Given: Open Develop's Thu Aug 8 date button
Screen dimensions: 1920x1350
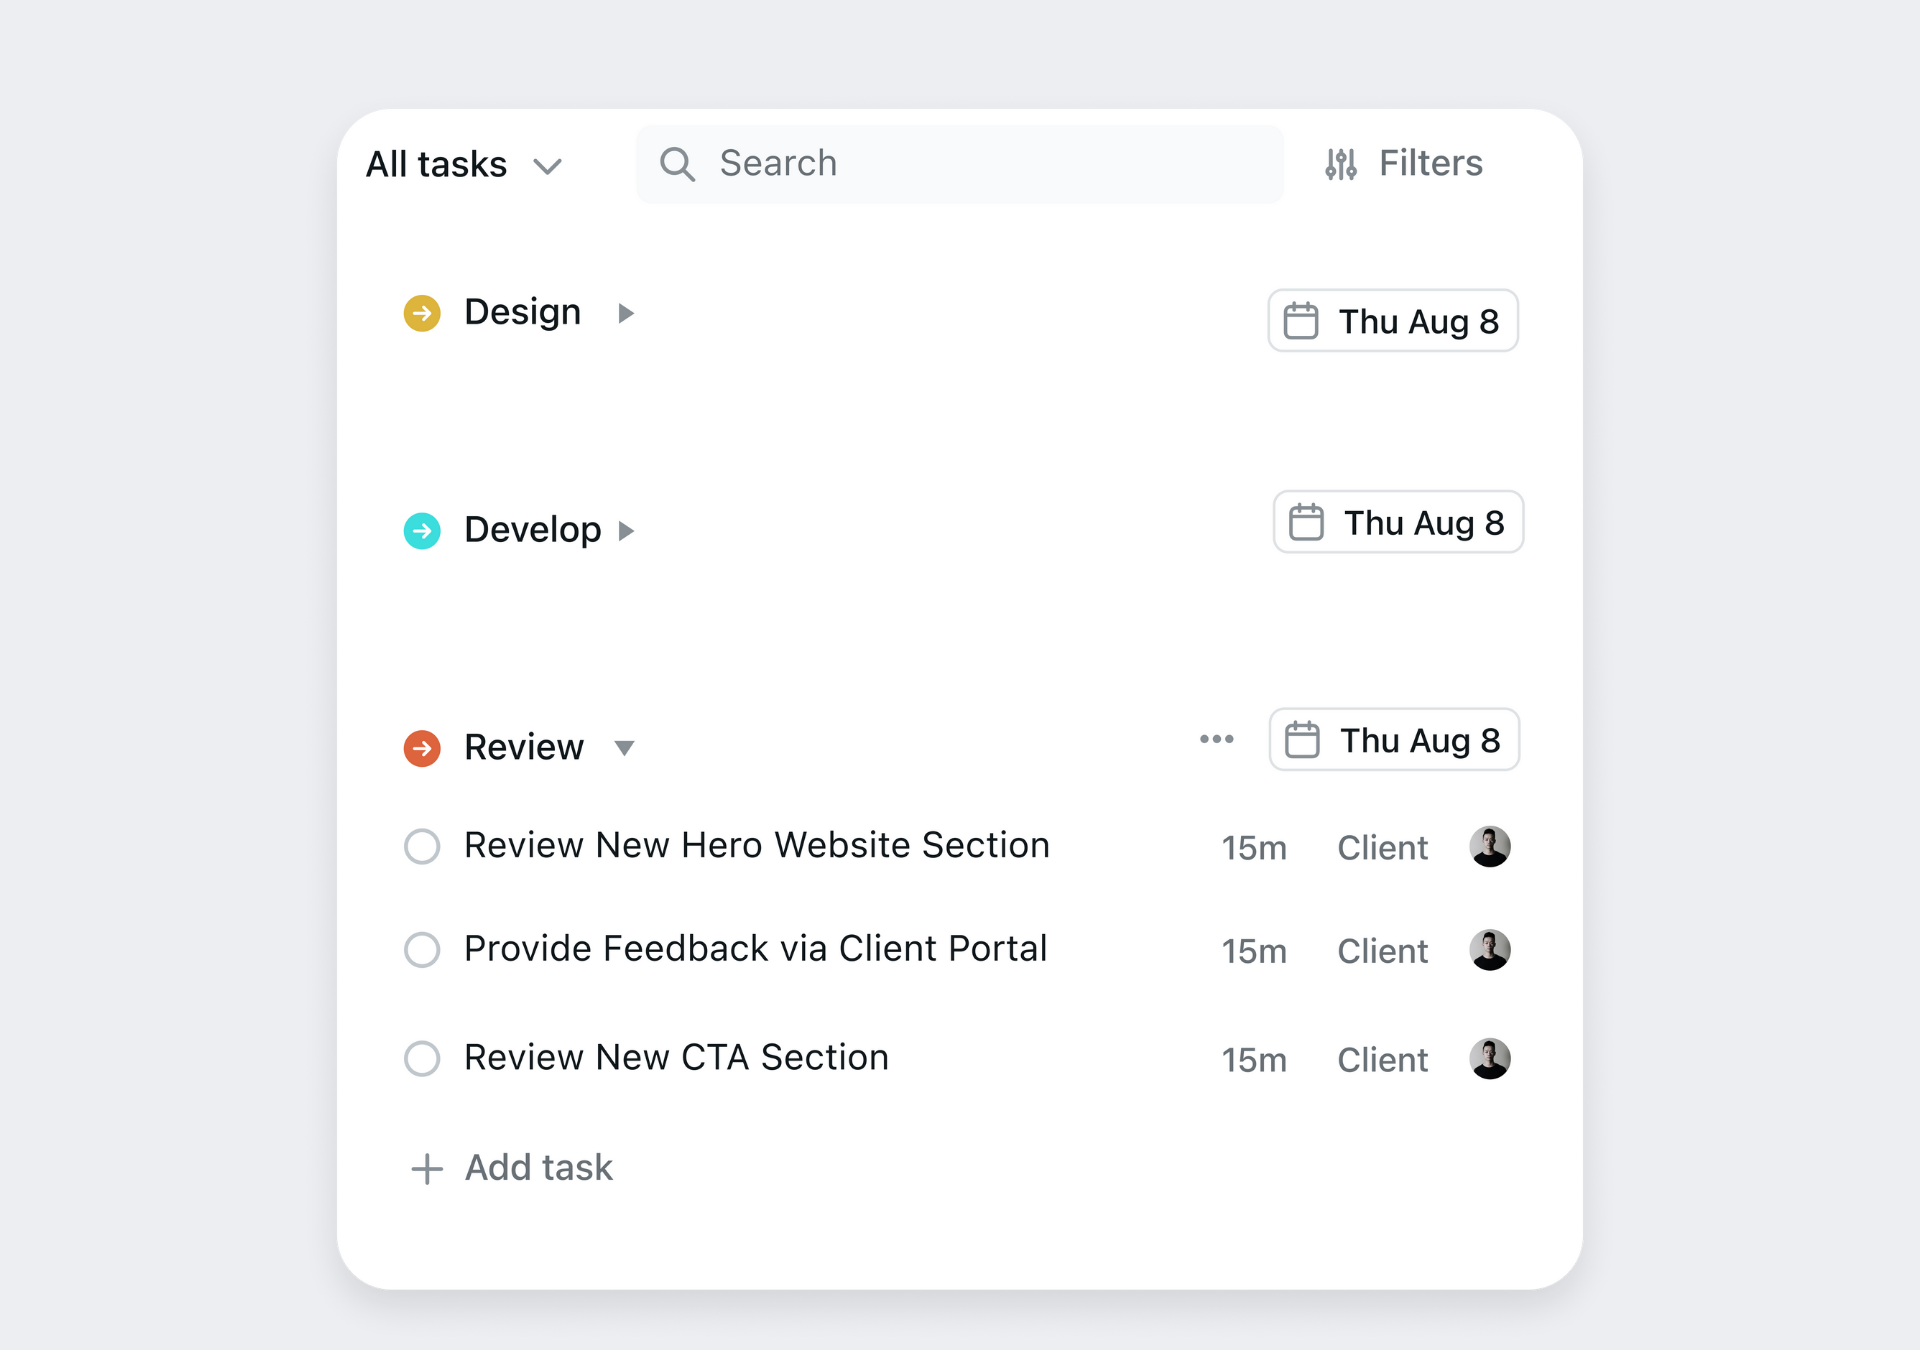Looking at the screenshot, I should click(x=1398, y=522).
